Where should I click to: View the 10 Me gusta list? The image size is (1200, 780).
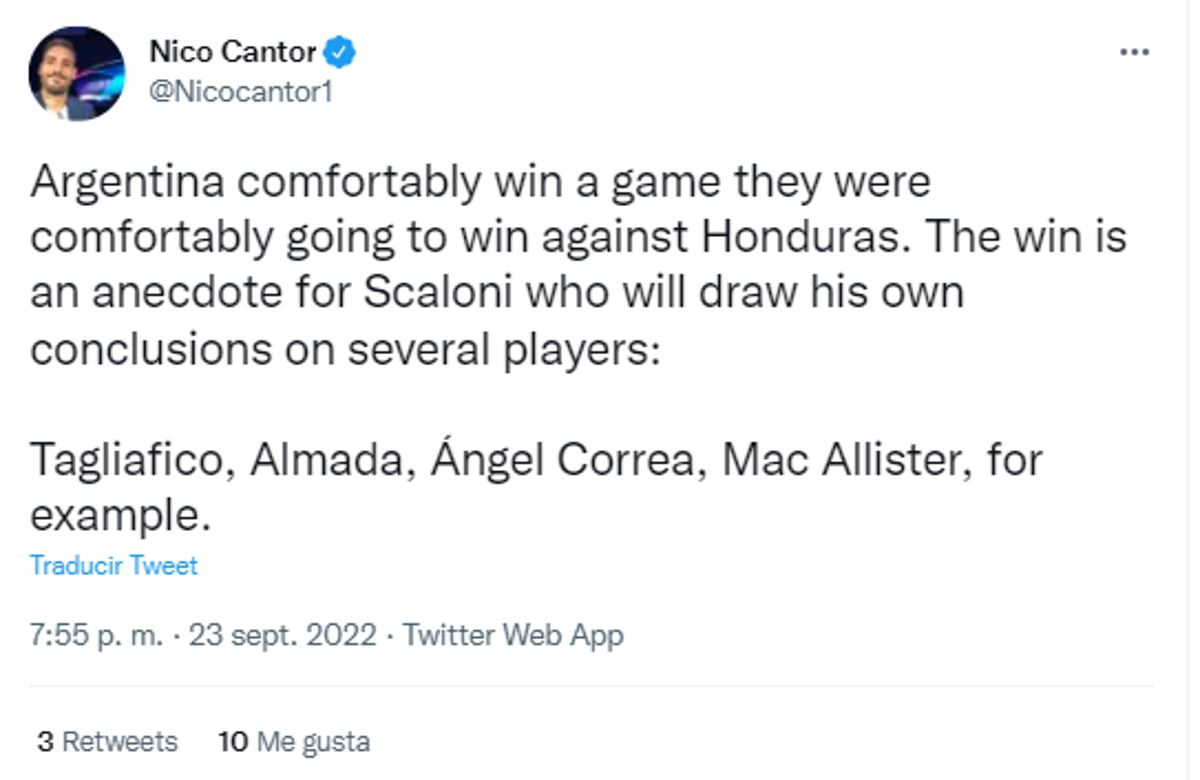point(294,742)
